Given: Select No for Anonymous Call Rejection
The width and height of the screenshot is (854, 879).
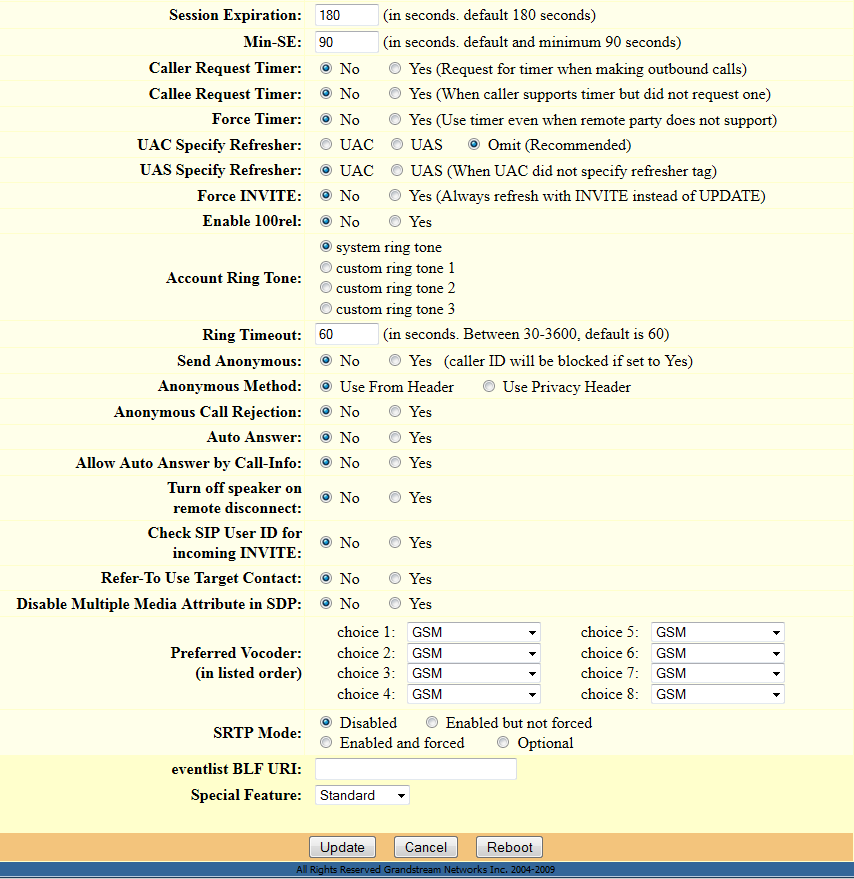Looking at the screenshot, I should (x=326, y=411).
